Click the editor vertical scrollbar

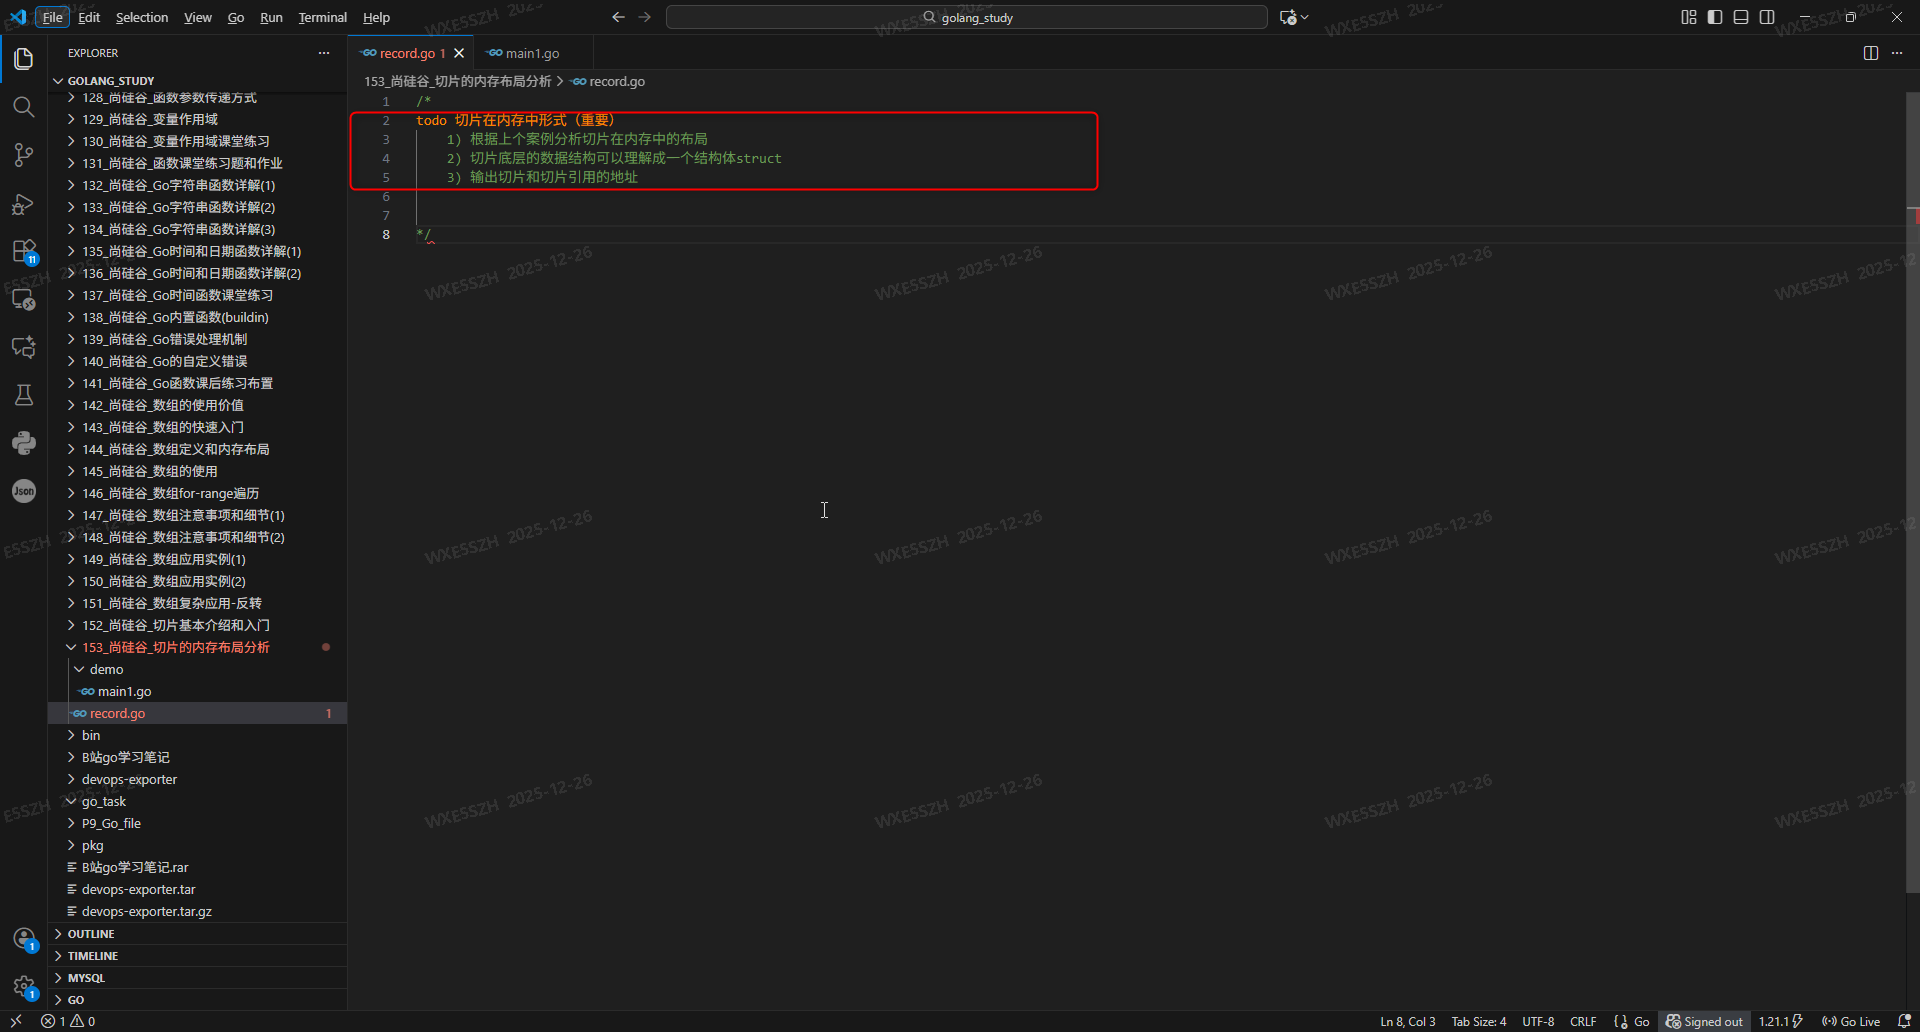[1912, 492]
